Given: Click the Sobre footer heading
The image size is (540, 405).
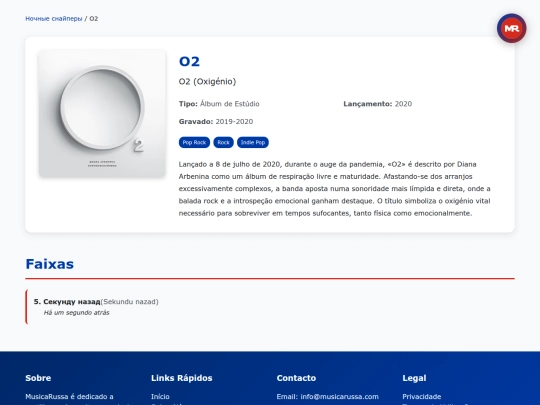Looking at the screenshot, I should [x=38, y=378].
